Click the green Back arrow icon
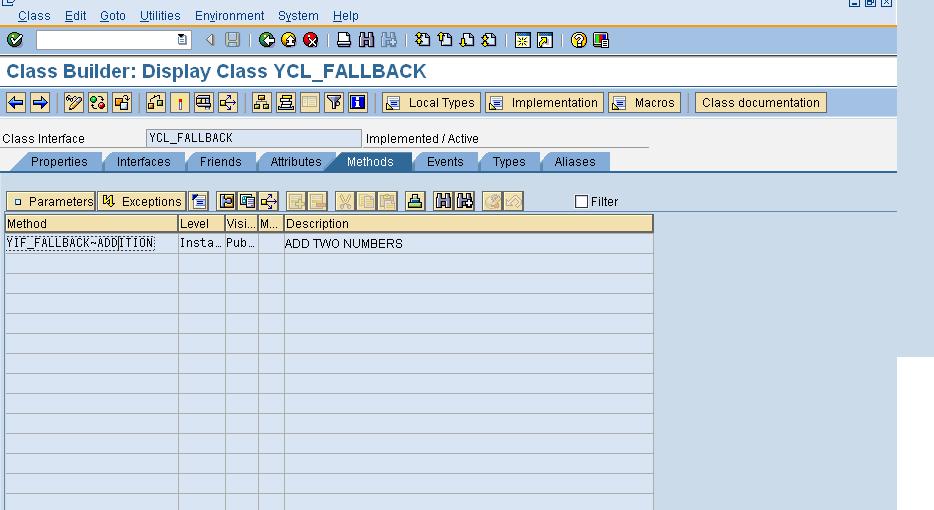This screenshot has width=934, height=510. coord(266,40)
